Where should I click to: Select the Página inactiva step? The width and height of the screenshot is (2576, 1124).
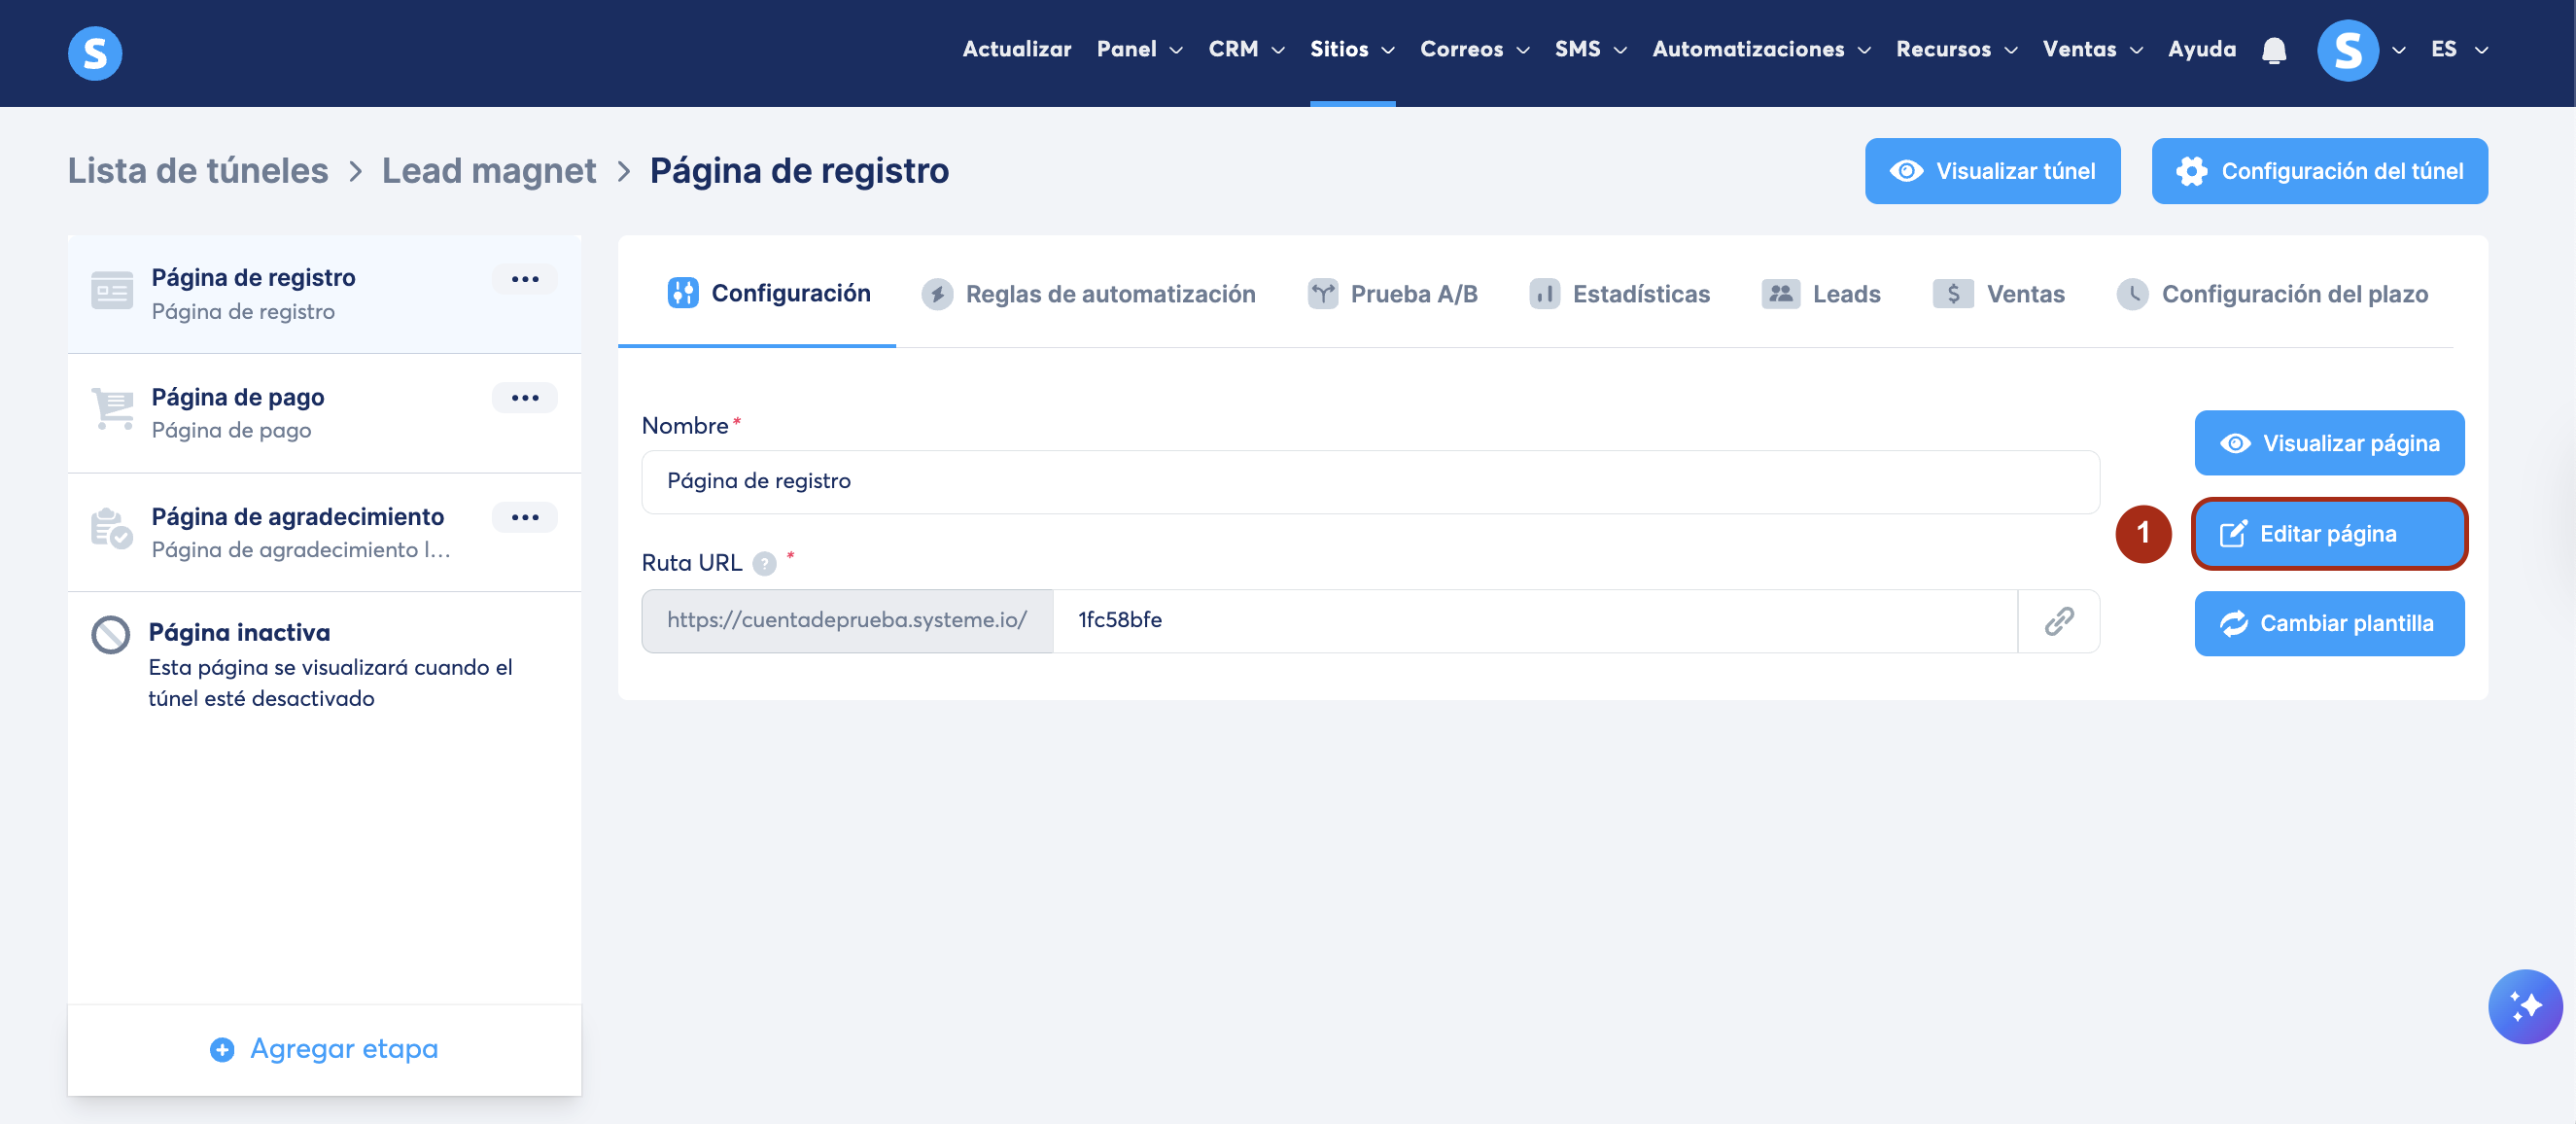238,633
